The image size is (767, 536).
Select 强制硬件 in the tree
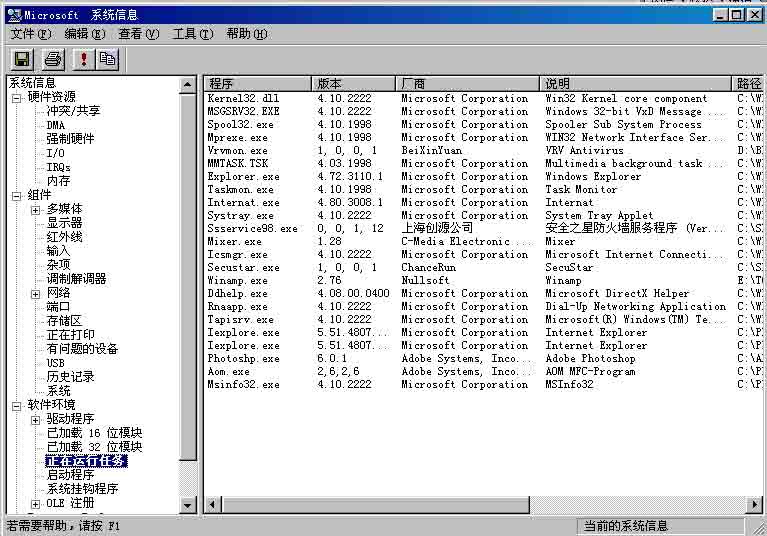coord(70,138)
